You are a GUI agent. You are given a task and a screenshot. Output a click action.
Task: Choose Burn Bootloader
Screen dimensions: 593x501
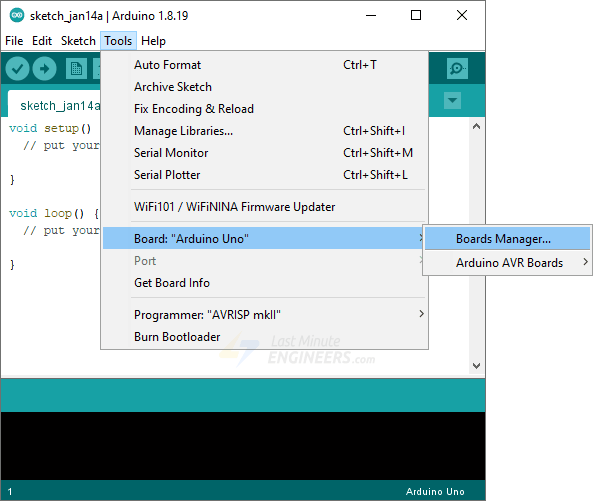pos(265,337)
